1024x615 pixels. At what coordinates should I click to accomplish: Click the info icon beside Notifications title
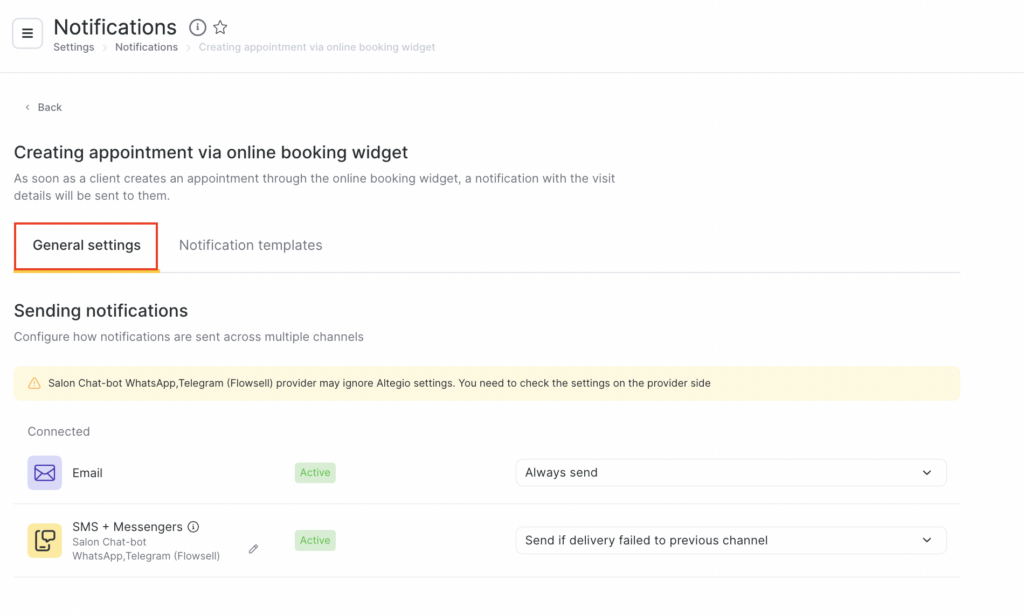click(x=198, y=28)
